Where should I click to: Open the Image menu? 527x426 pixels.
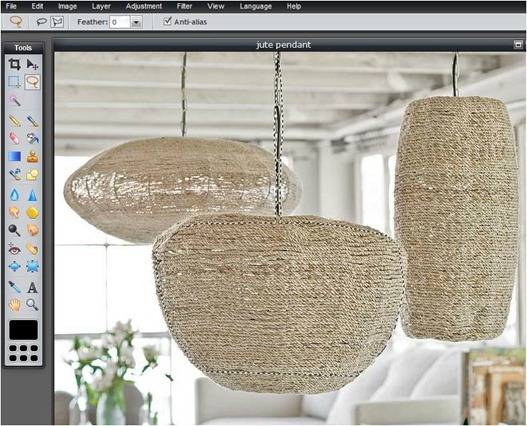[x=67, y=6]
